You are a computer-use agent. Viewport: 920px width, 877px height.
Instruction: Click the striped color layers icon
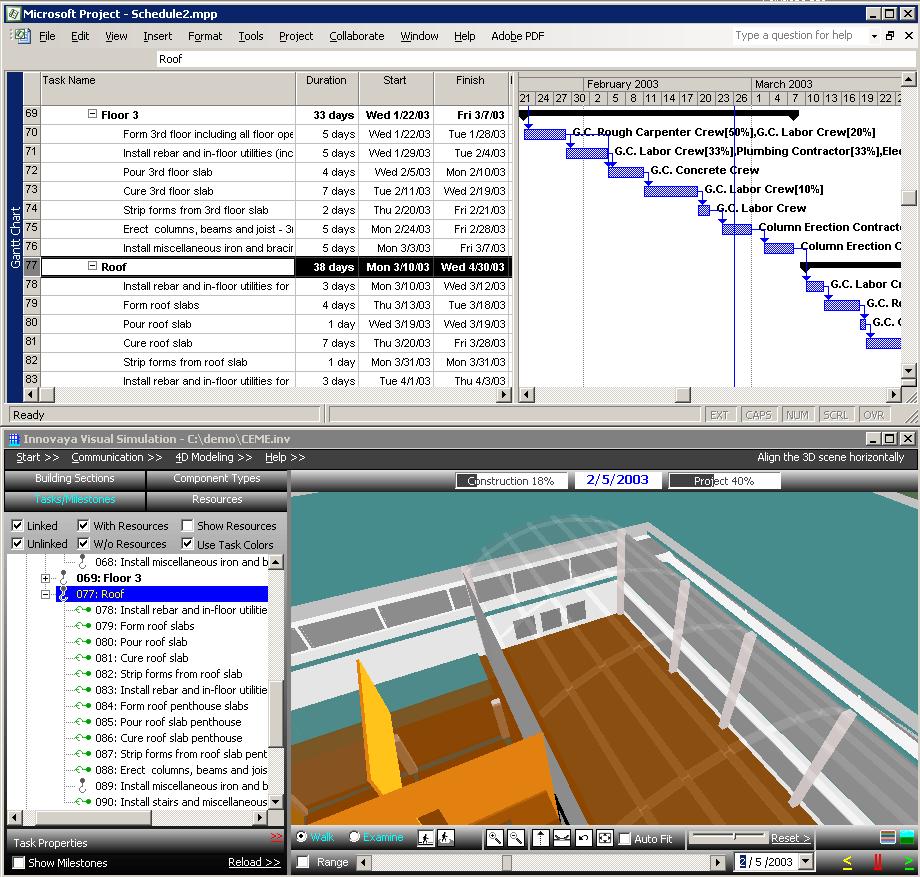click(888, 837)
